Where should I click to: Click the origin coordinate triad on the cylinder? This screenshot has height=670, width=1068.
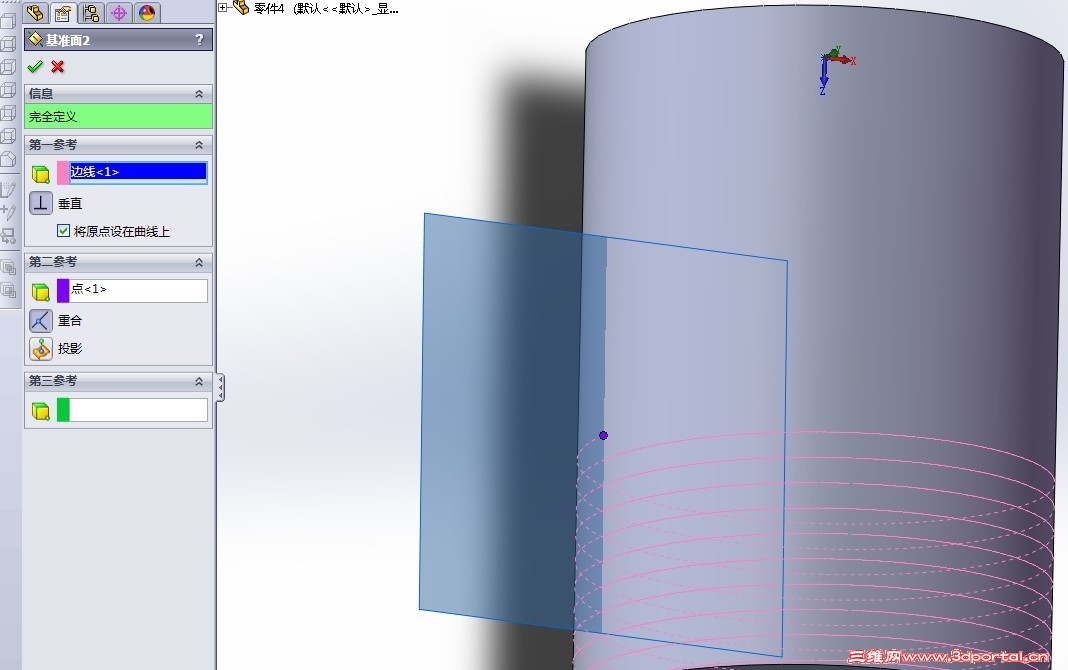[x=835, y=68]
